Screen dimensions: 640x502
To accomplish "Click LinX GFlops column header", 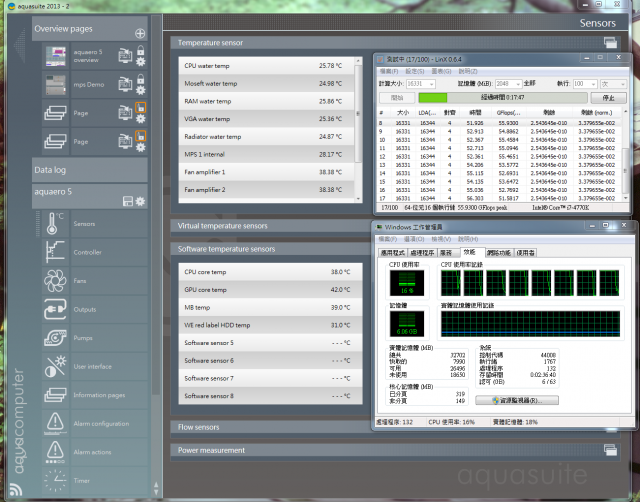I will click(508, 112).
